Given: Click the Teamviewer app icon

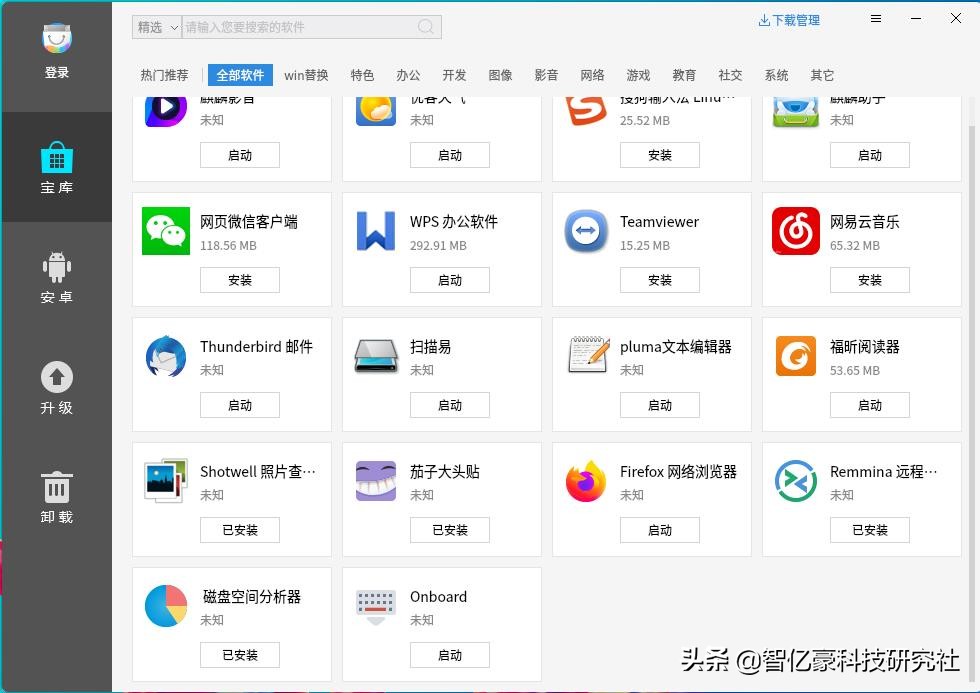Looking at the screenshot, I should 585,231.
